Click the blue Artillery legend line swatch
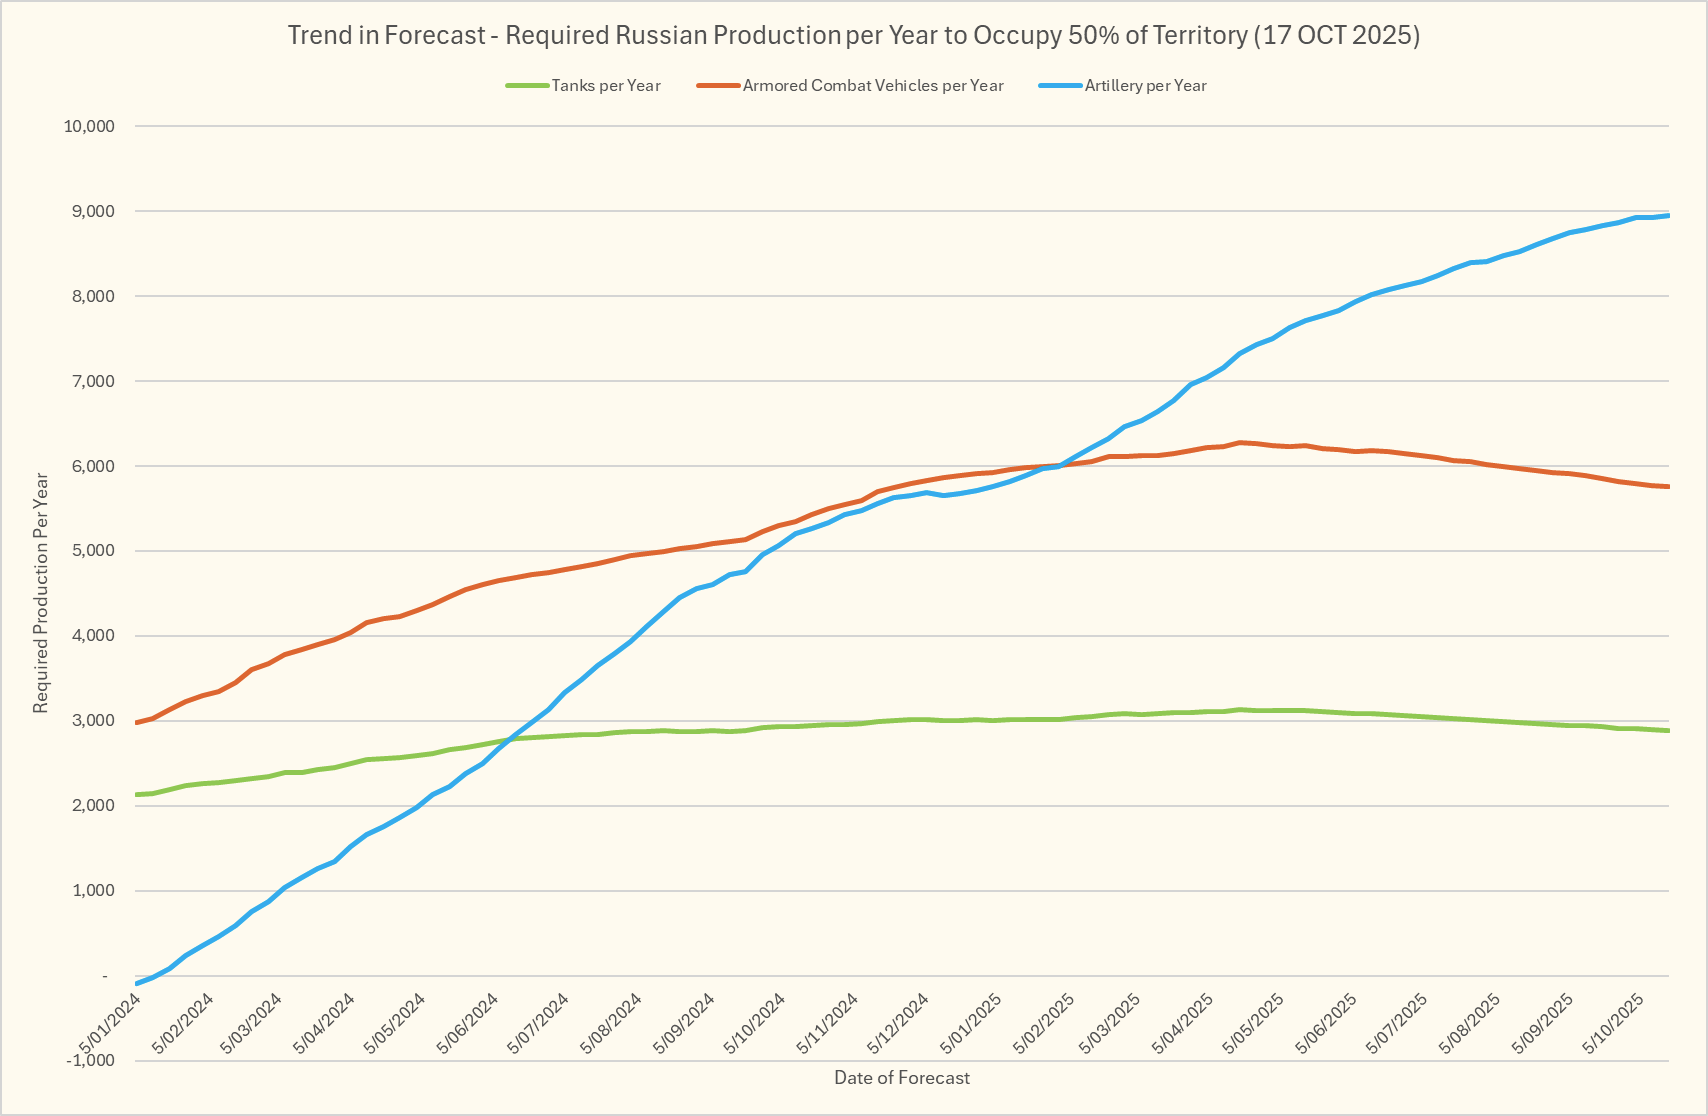 click(x=1060, y=86)
